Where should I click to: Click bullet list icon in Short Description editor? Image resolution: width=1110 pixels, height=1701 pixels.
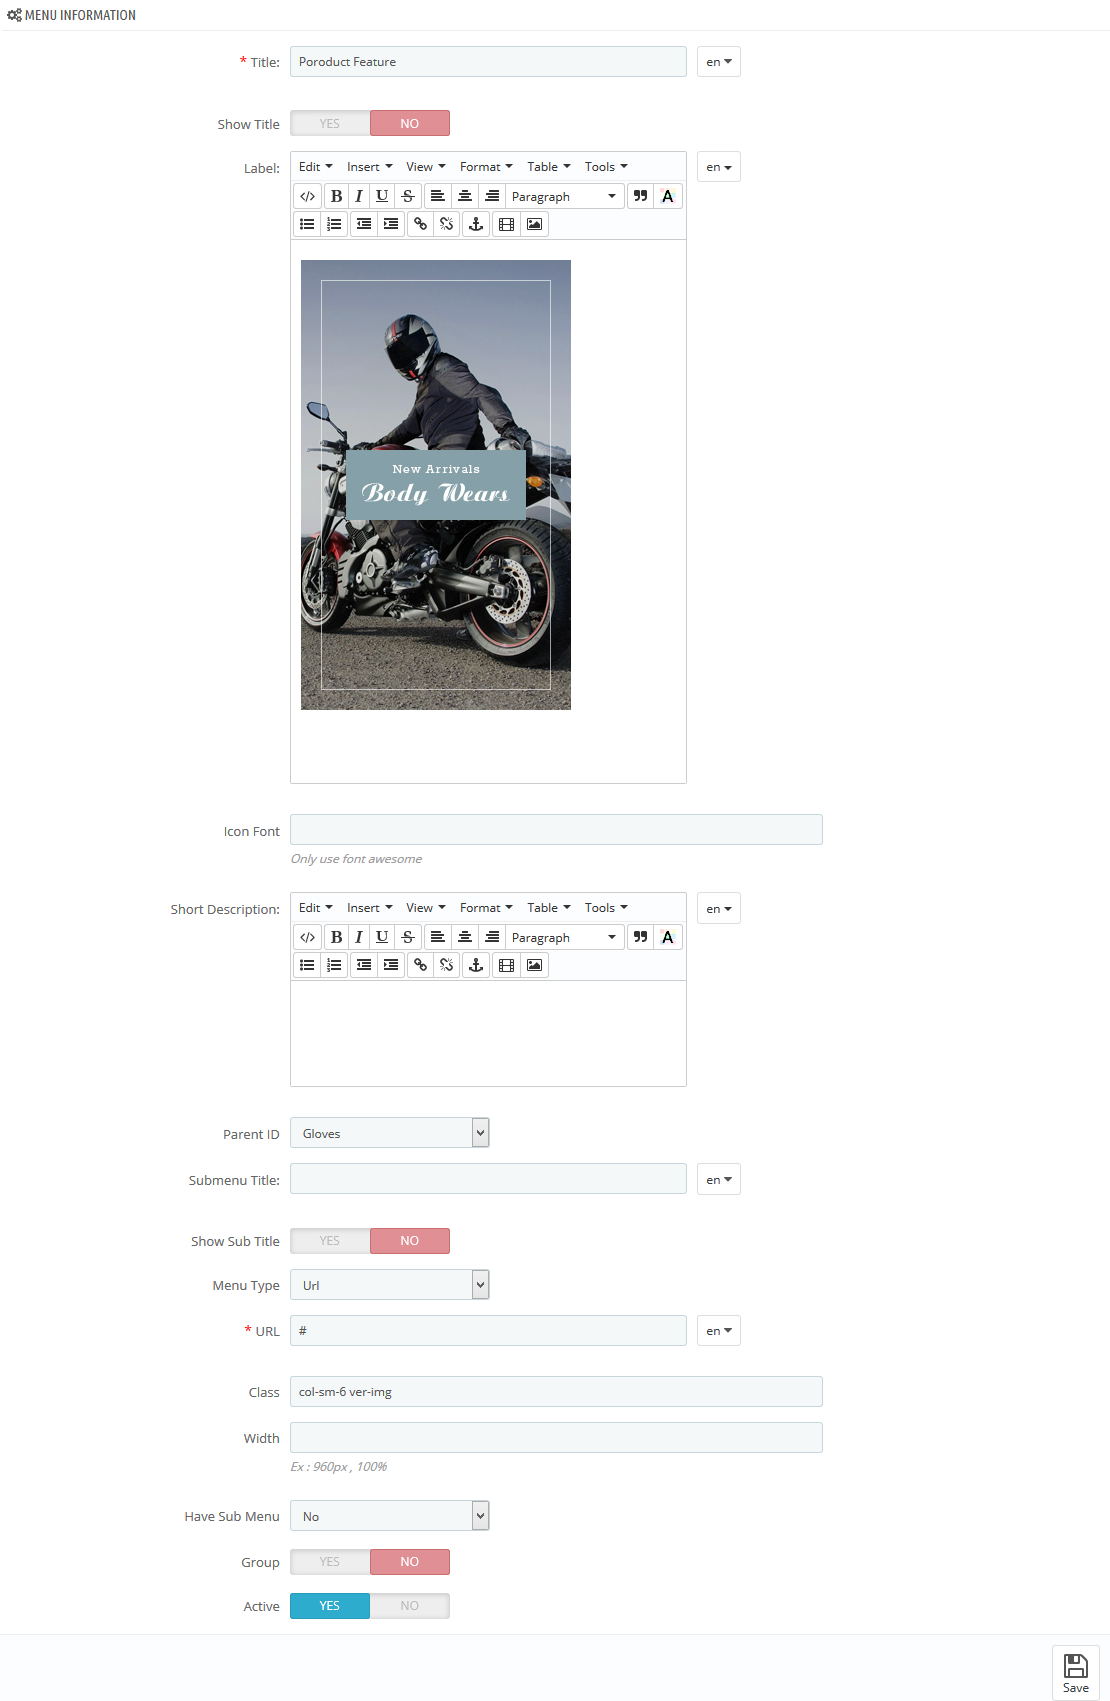coord(308,965)
